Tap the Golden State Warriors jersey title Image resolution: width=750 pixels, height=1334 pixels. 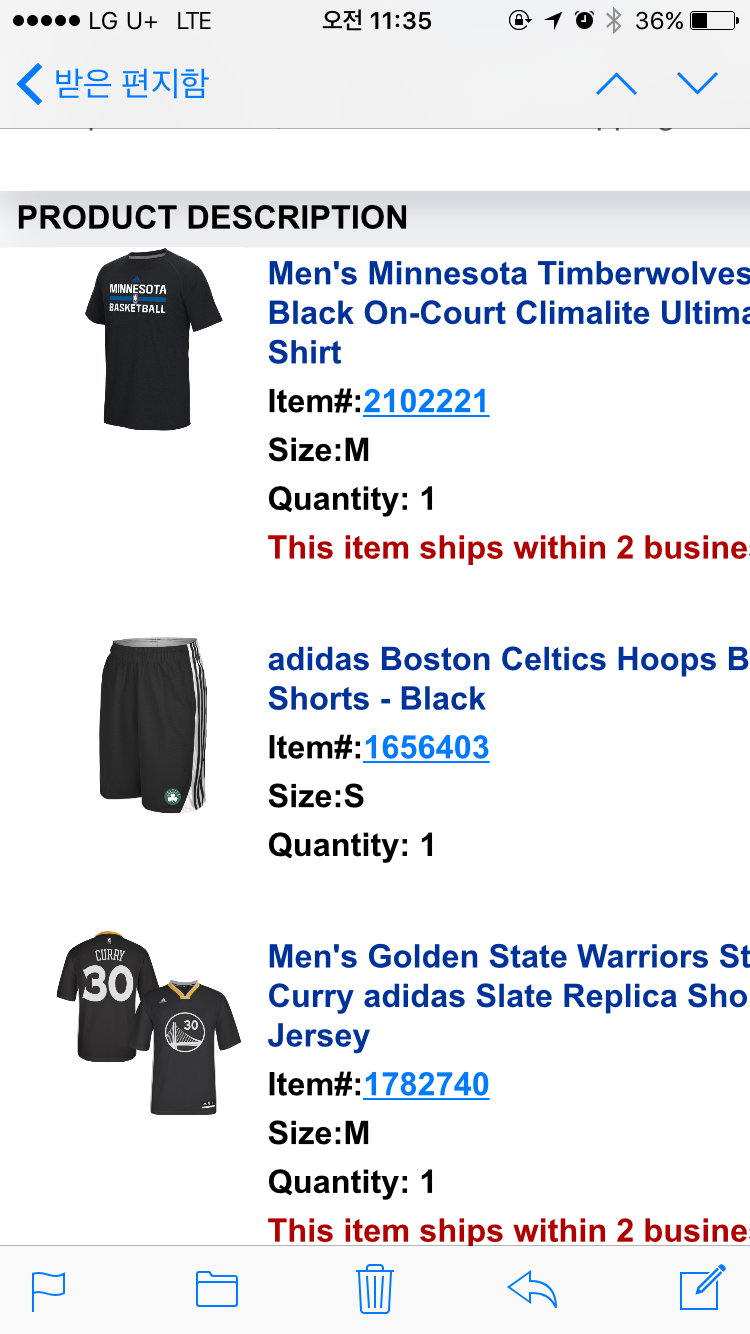(x=509, y=996)
